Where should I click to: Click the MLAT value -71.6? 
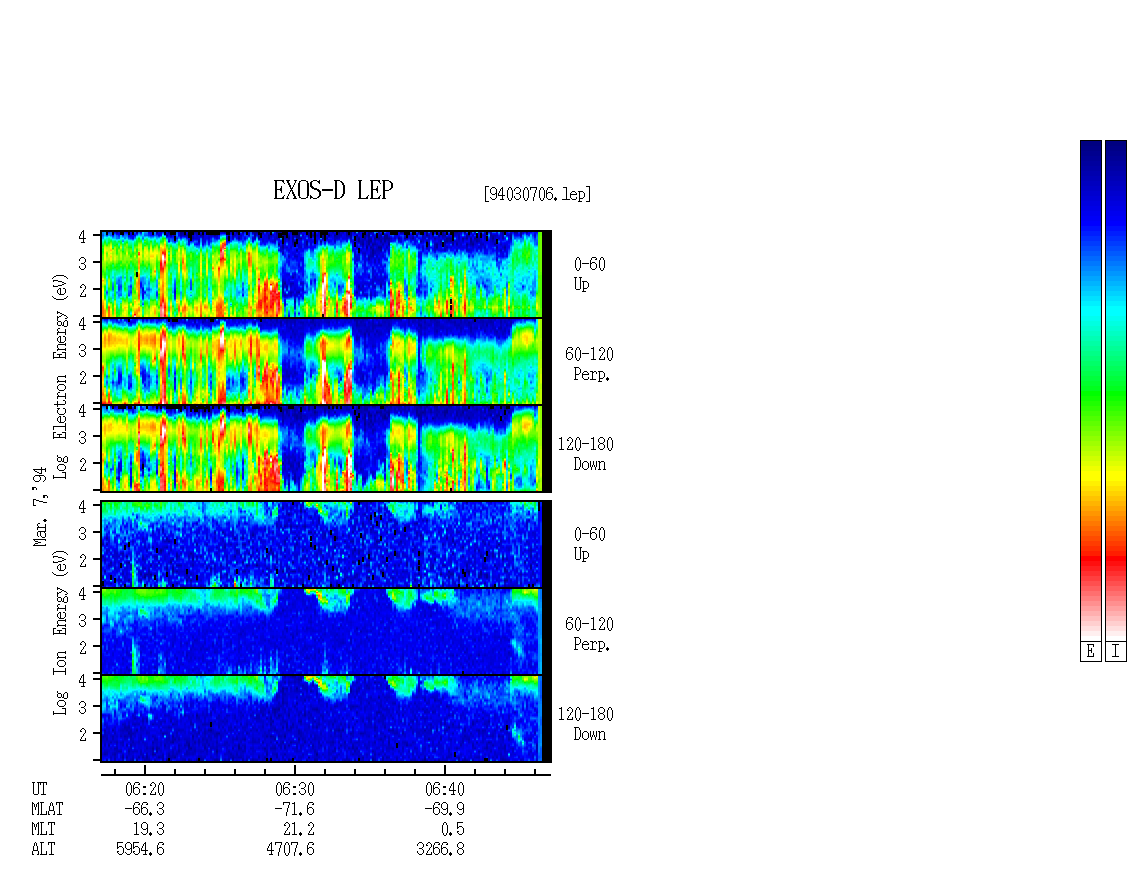294,809
